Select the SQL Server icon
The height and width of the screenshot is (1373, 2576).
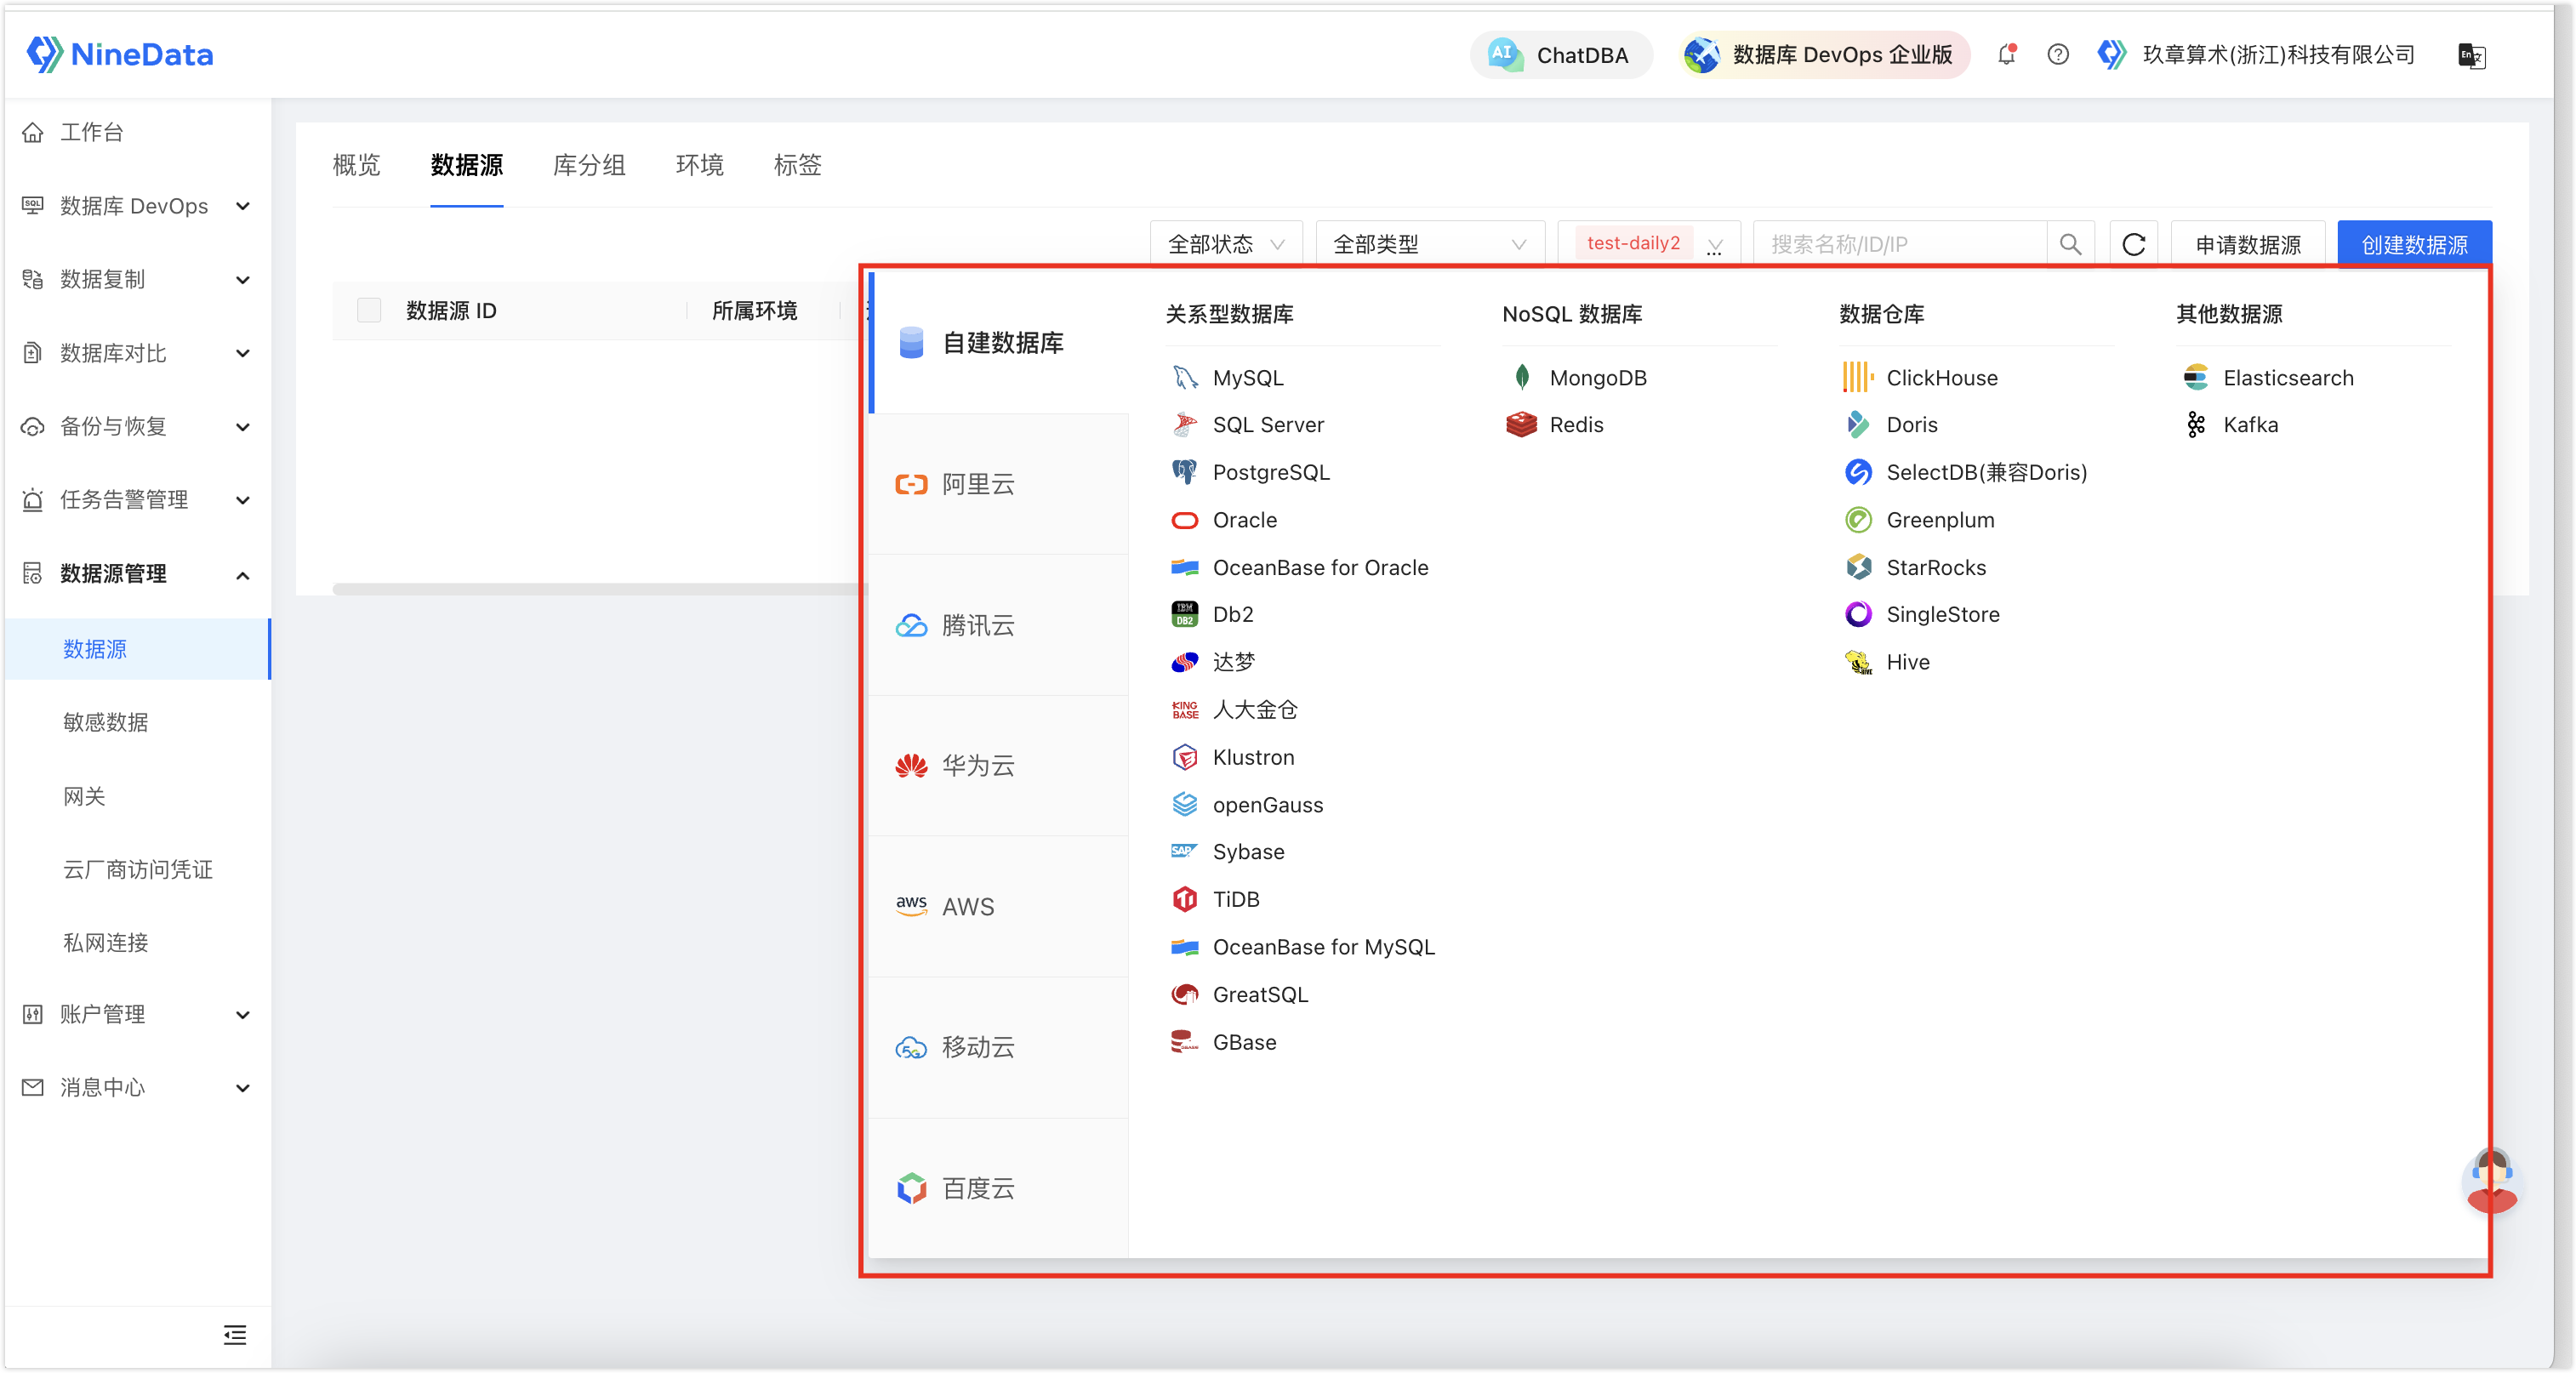pos(1184,424)
